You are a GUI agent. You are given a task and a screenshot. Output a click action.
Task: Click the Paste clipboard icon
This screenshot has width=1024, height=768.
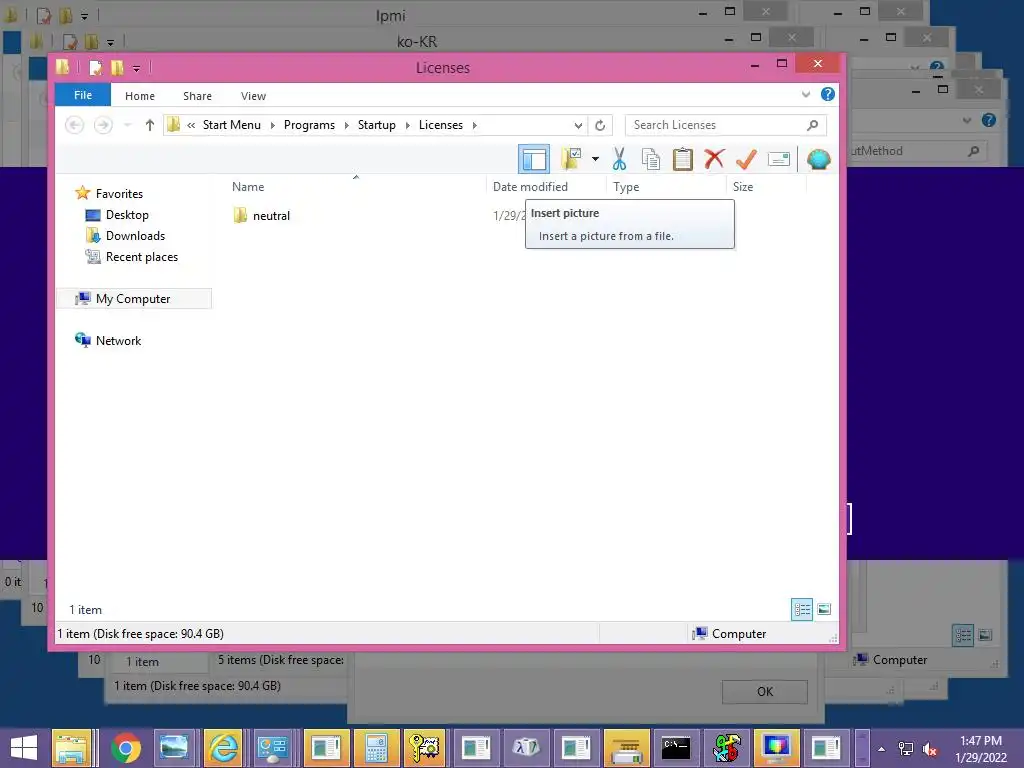(x=682, y=159)
